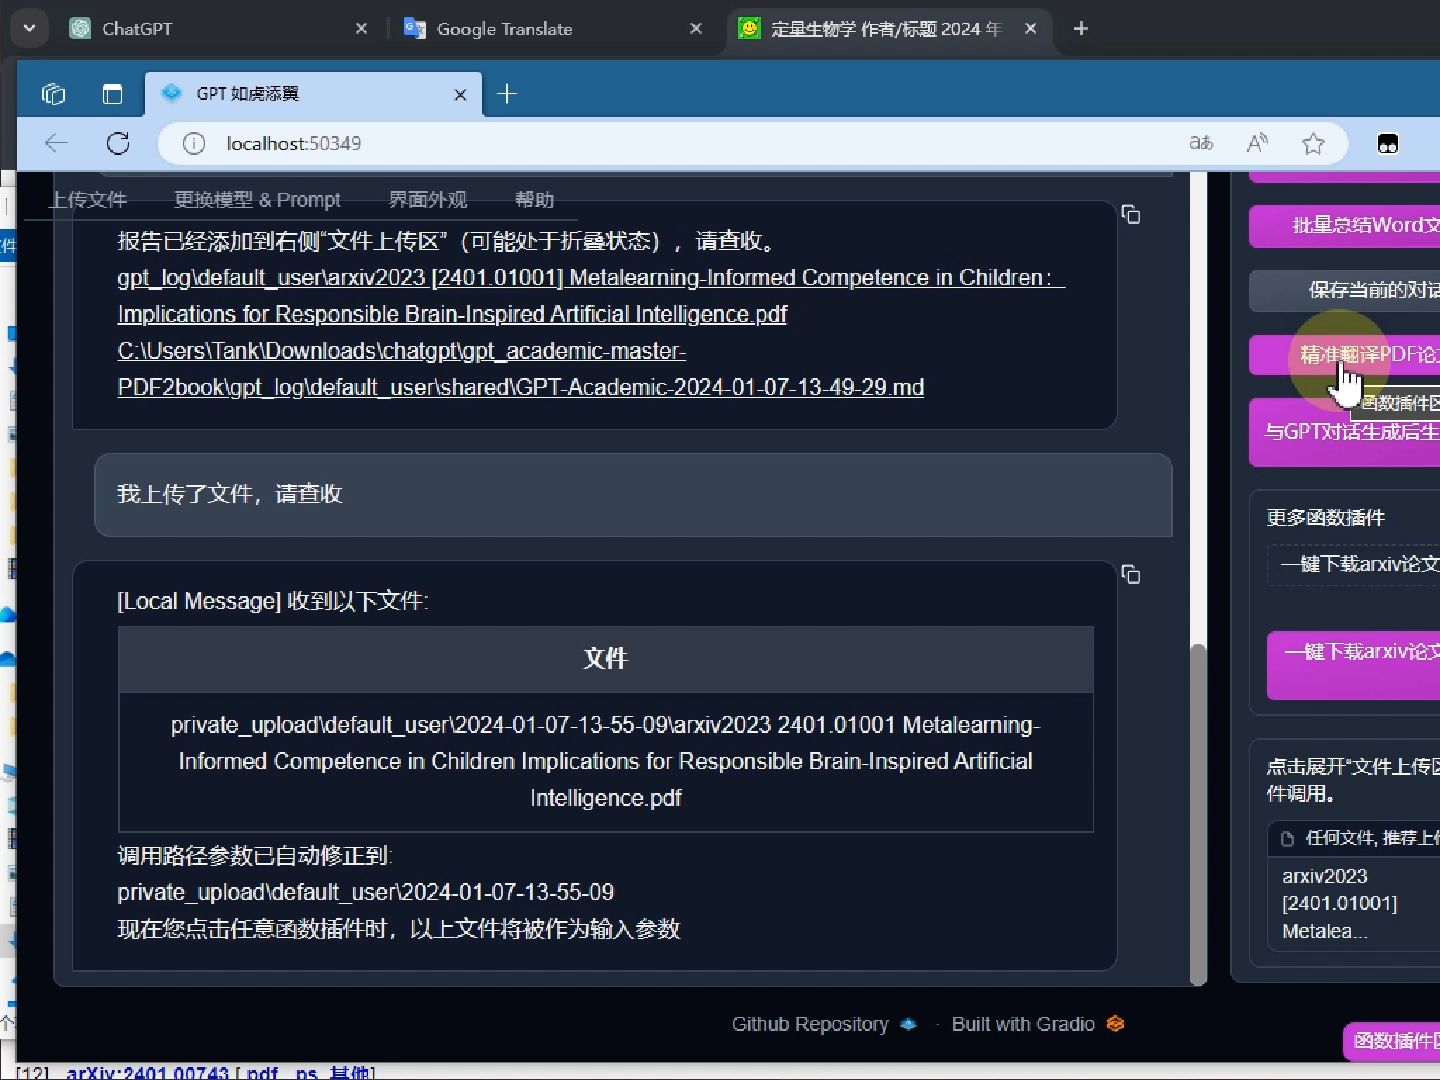Click the chat panel vertical scrollbar

pos(1198,813)
